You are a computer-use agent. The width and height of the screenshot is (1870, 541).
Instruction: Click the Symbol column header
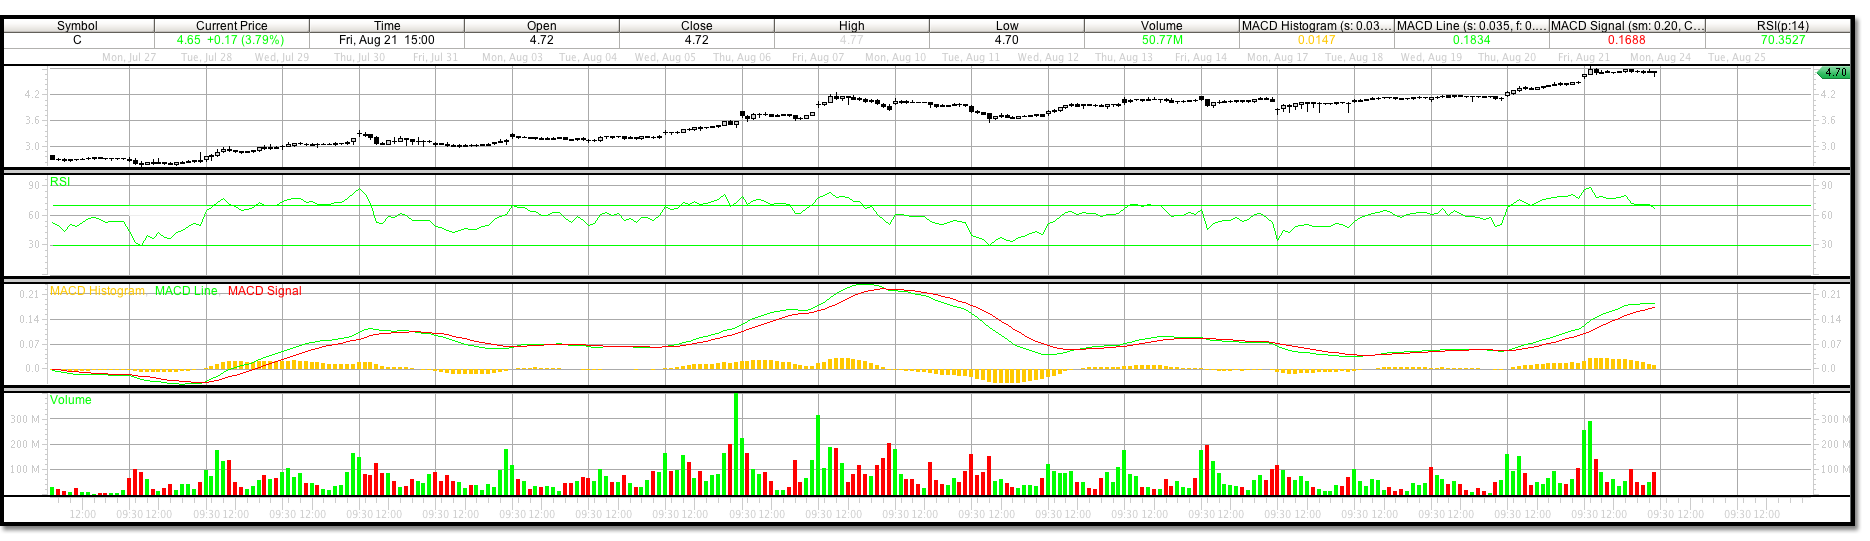click(77, 26)
